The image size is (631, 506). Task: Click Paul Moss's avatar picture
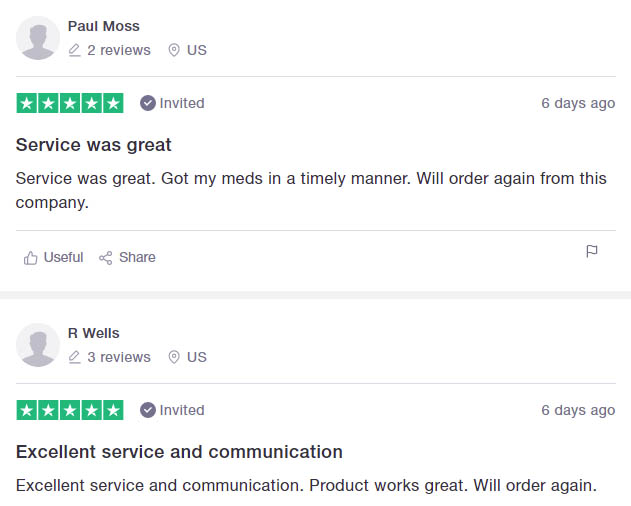tap(38, 38)
